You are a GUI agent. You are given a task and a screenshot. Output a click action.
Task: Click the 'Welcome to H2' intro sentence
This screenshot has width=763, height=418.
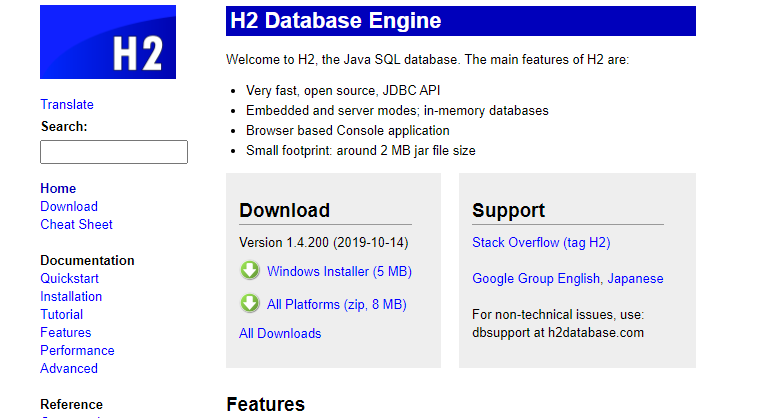427,59
